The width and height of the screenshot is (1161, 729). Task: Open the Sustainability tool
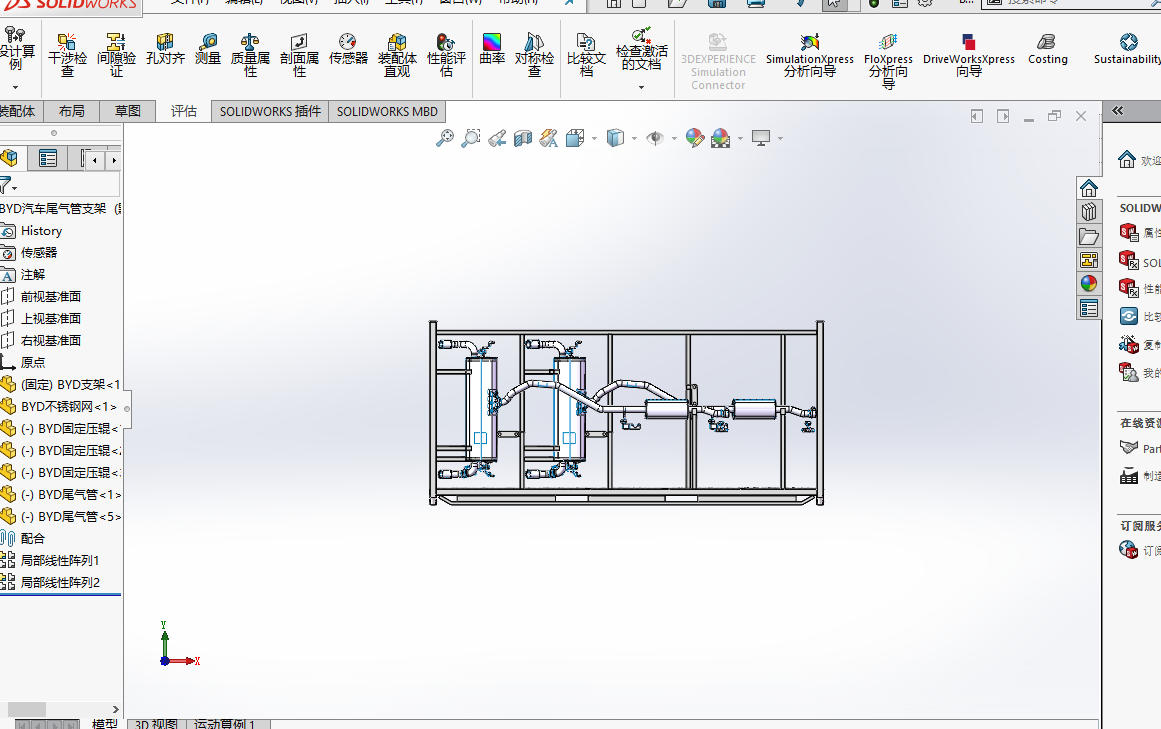tap(1127, 50)
